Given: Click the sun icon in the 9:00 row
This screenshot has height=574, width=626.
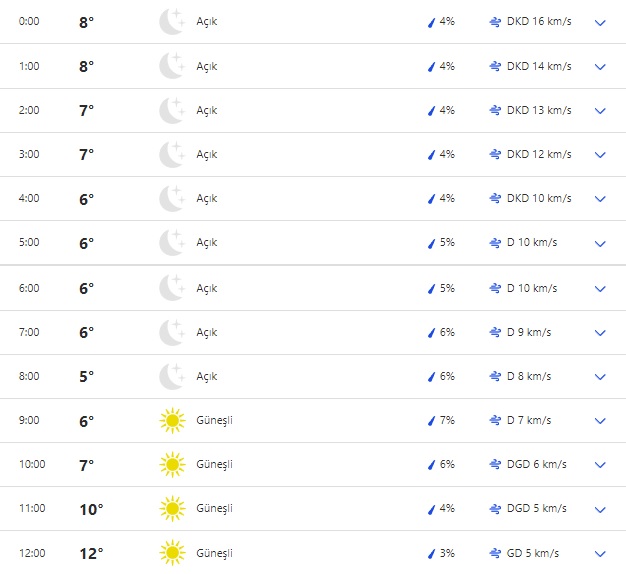Looking at the screenshot, I should point(172,421).
